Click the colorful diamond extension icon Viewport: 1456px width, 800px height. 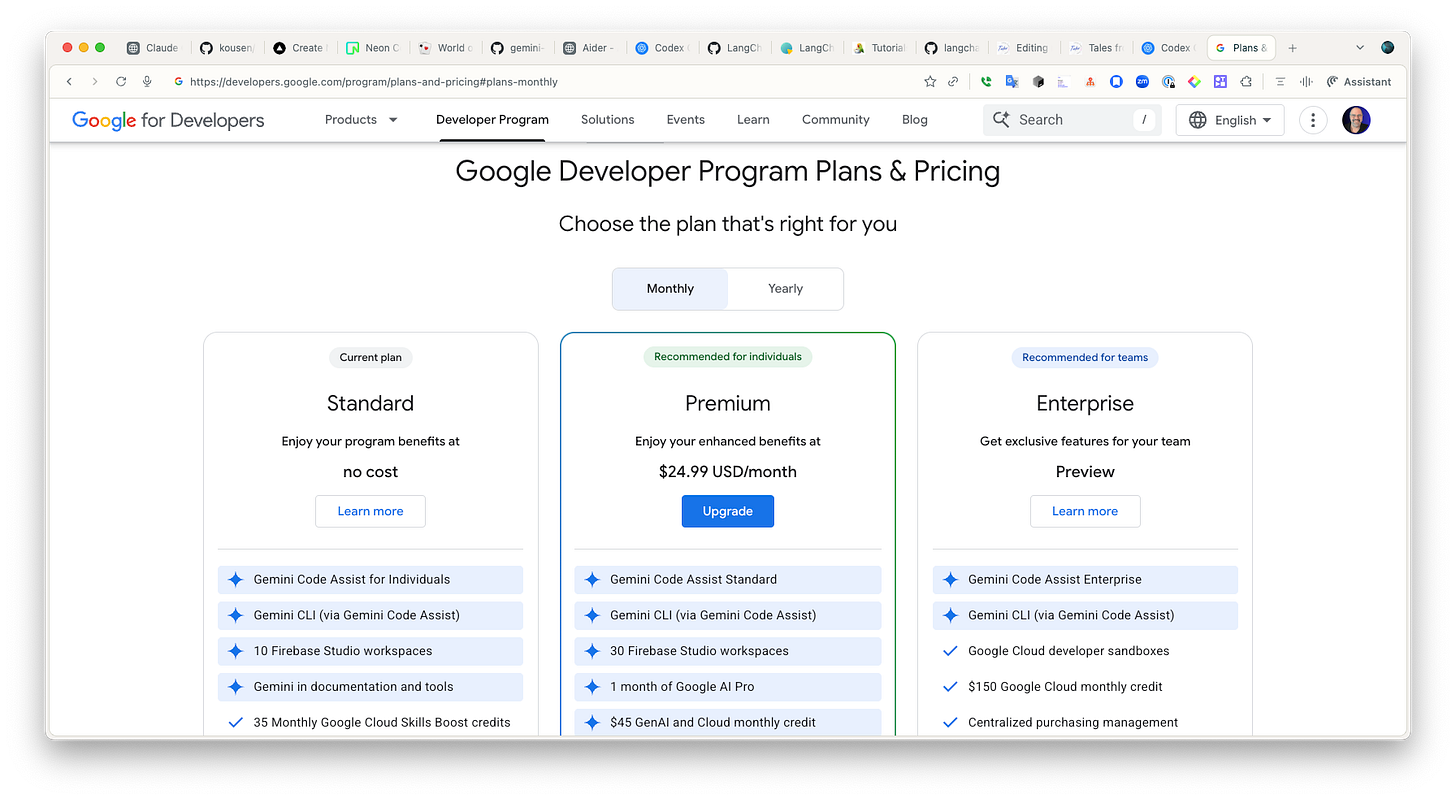click(1194, 82)
